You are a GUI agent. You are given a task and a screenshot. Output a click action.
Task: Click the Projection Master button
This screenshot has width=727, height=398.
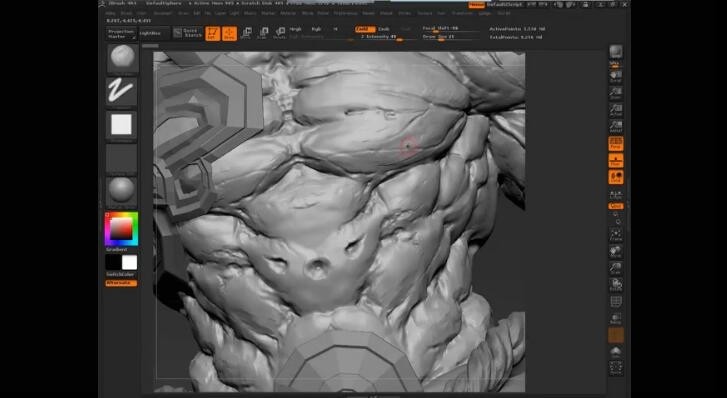pos(121,33)
